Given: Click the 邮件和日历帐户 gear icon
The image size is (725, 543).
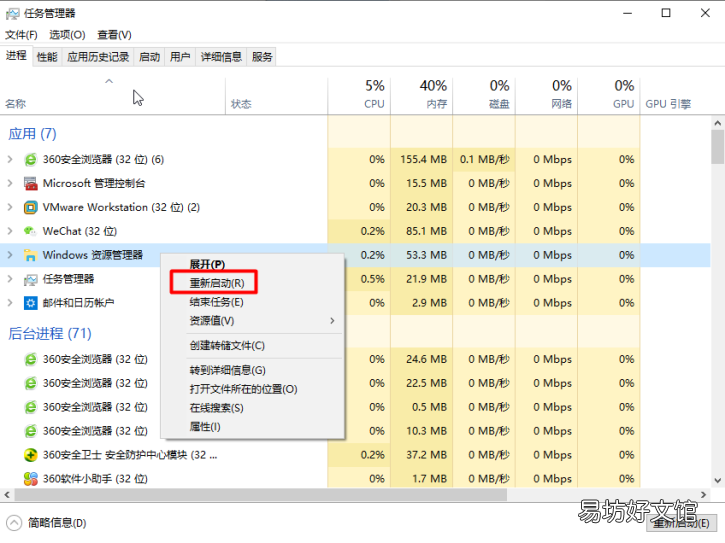Looking at the screenshot, I should click(x=31, y=303).
